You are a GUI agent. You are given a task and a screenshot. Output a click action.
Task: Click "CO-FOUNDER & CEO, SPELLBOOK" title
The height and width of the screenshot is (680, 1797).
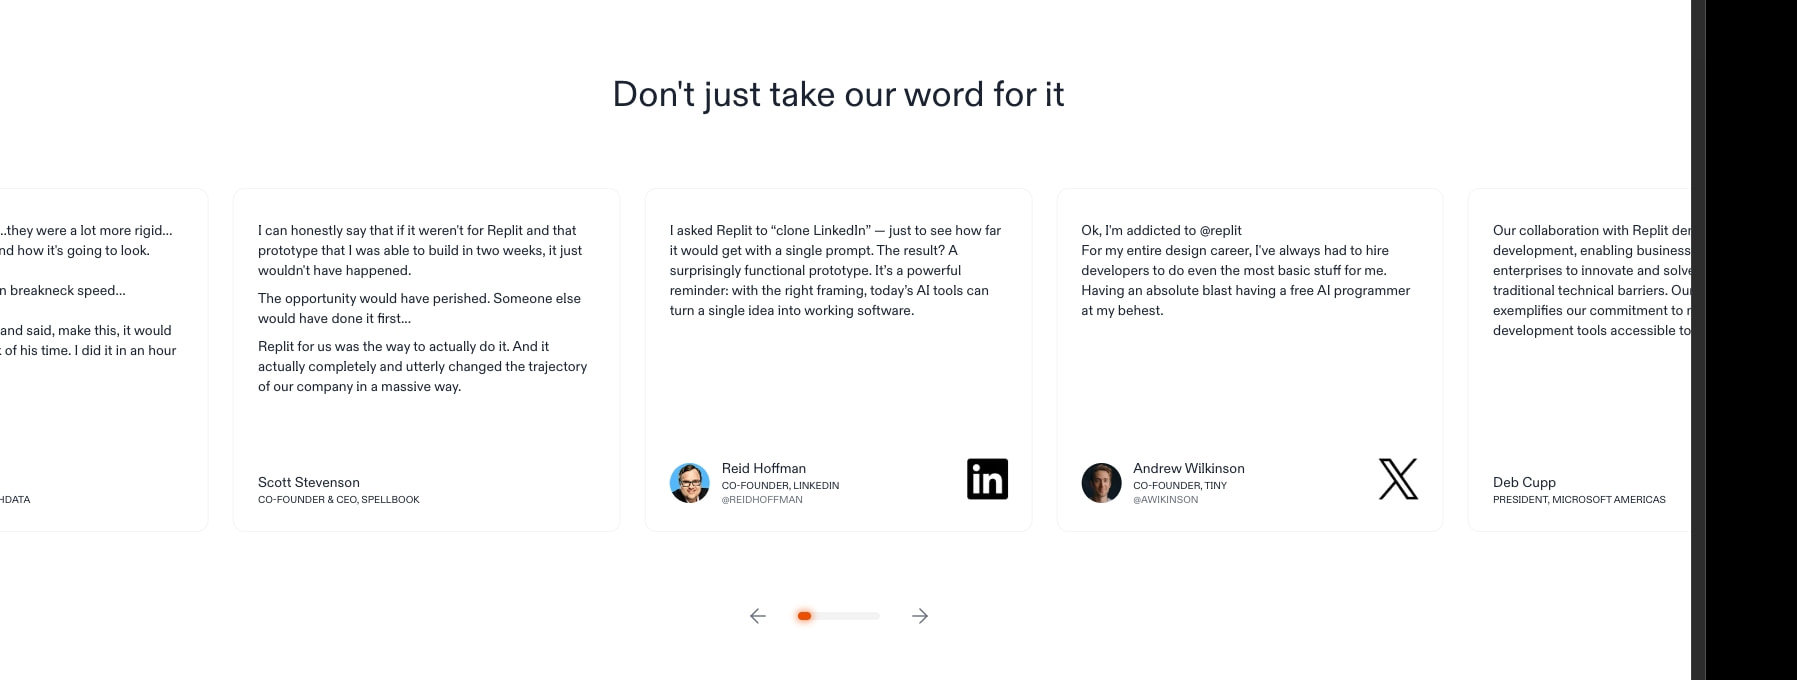coord(339,499)
